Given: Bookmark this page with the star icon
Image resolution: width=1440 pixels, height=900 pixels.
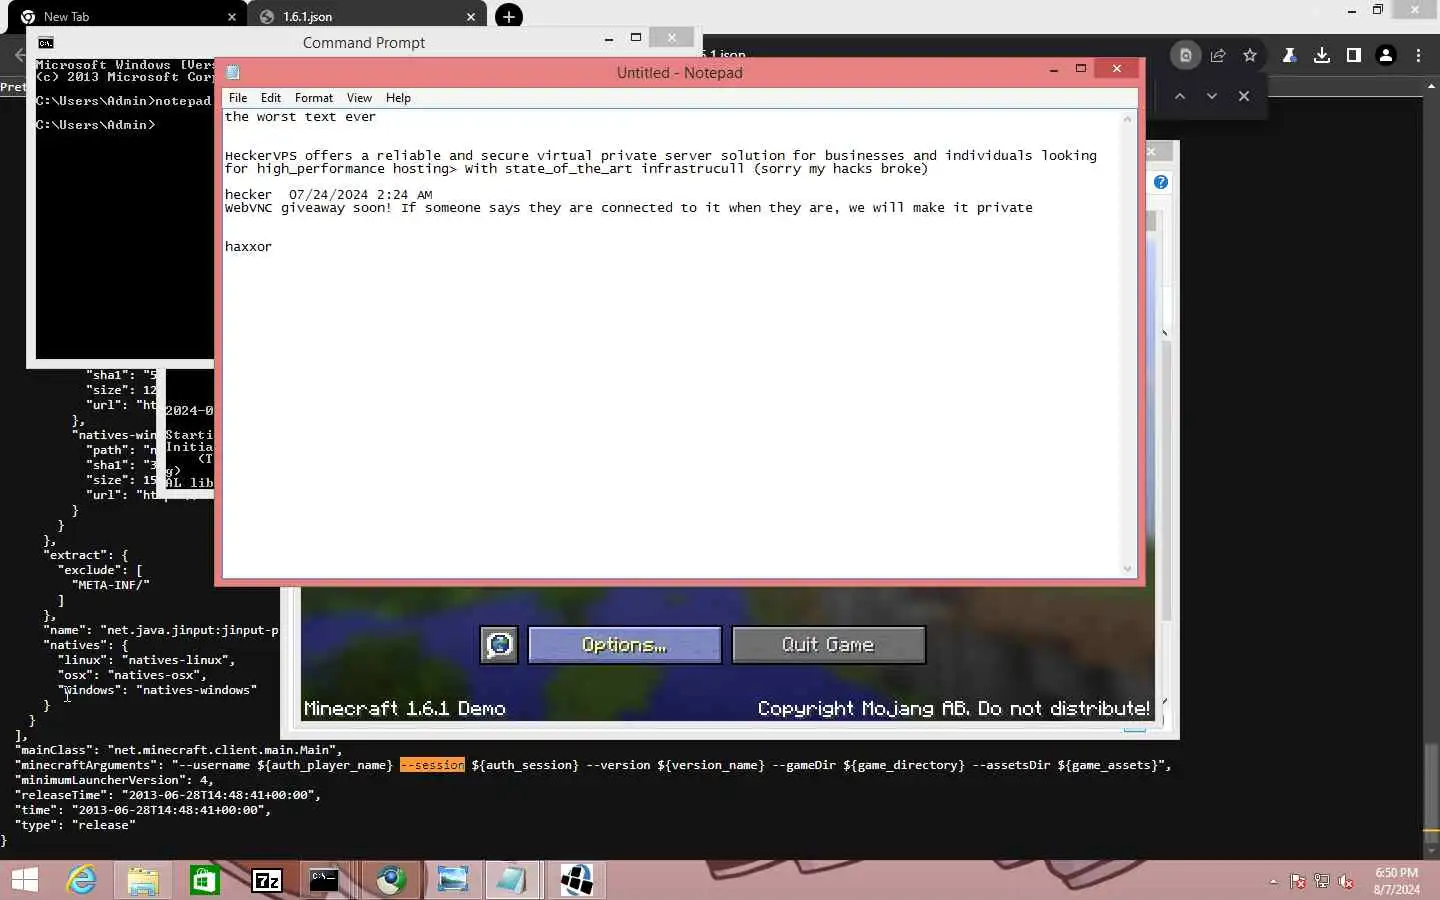Looking at the screenshot, I should click(x=1250, y=56).
